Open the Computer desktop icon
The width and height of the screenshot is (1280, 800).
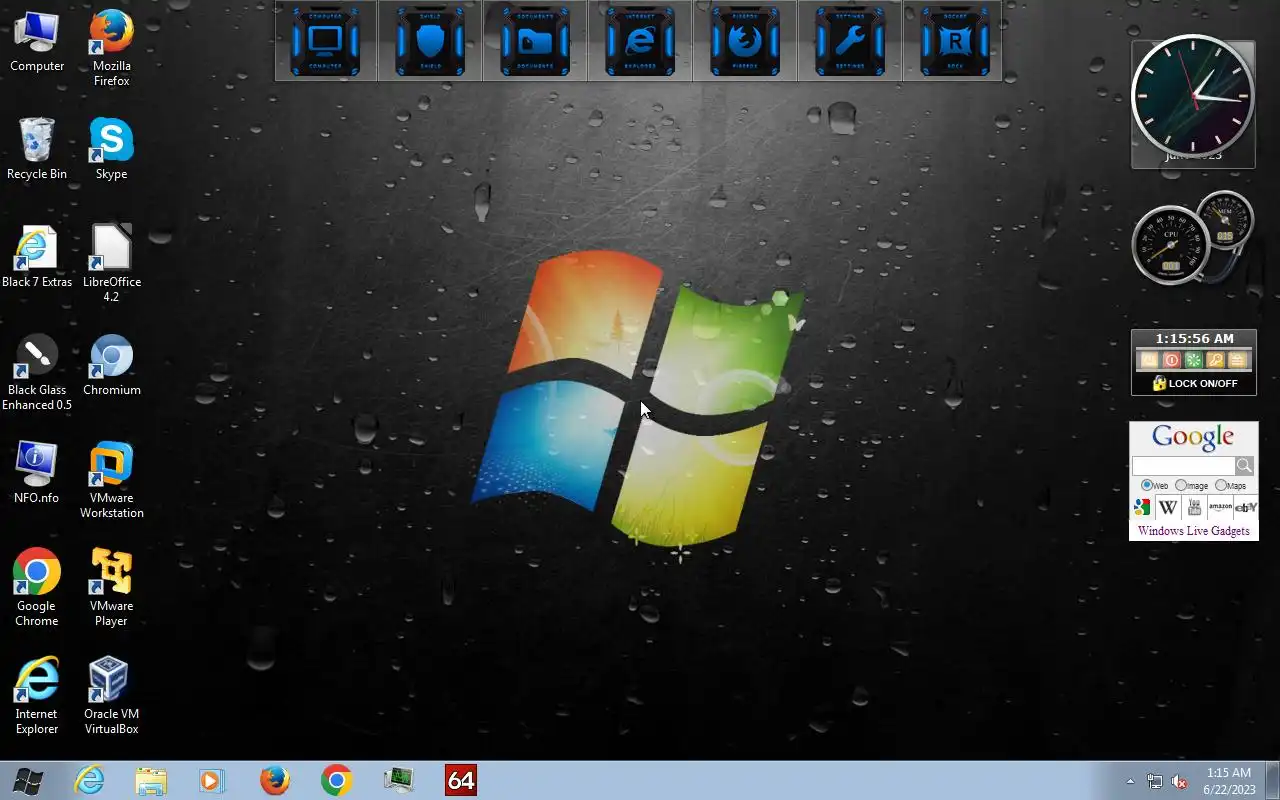point(37,42)
